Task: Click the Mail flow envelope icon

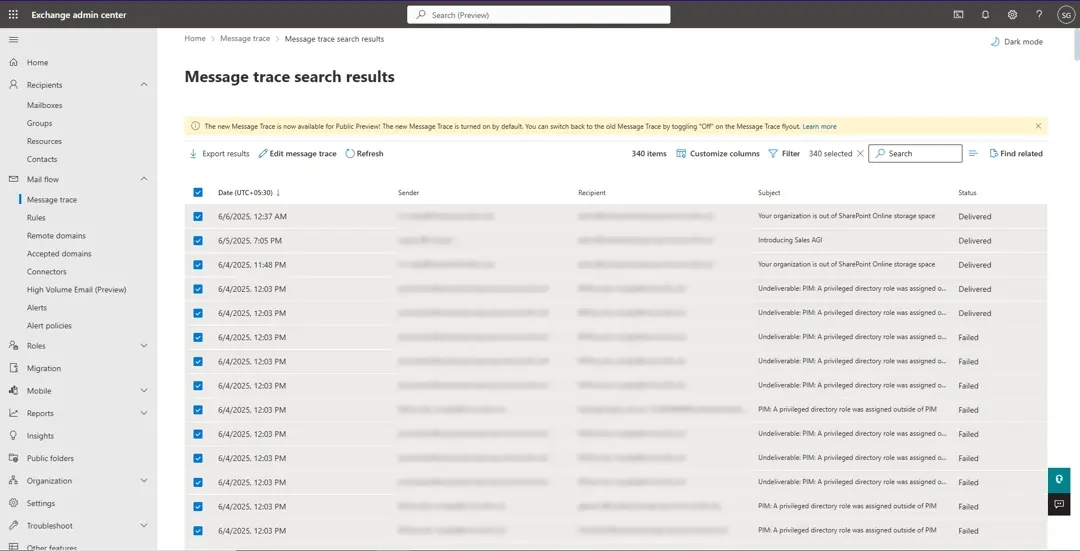Action: pyautogui.click(x=13, y=179)
